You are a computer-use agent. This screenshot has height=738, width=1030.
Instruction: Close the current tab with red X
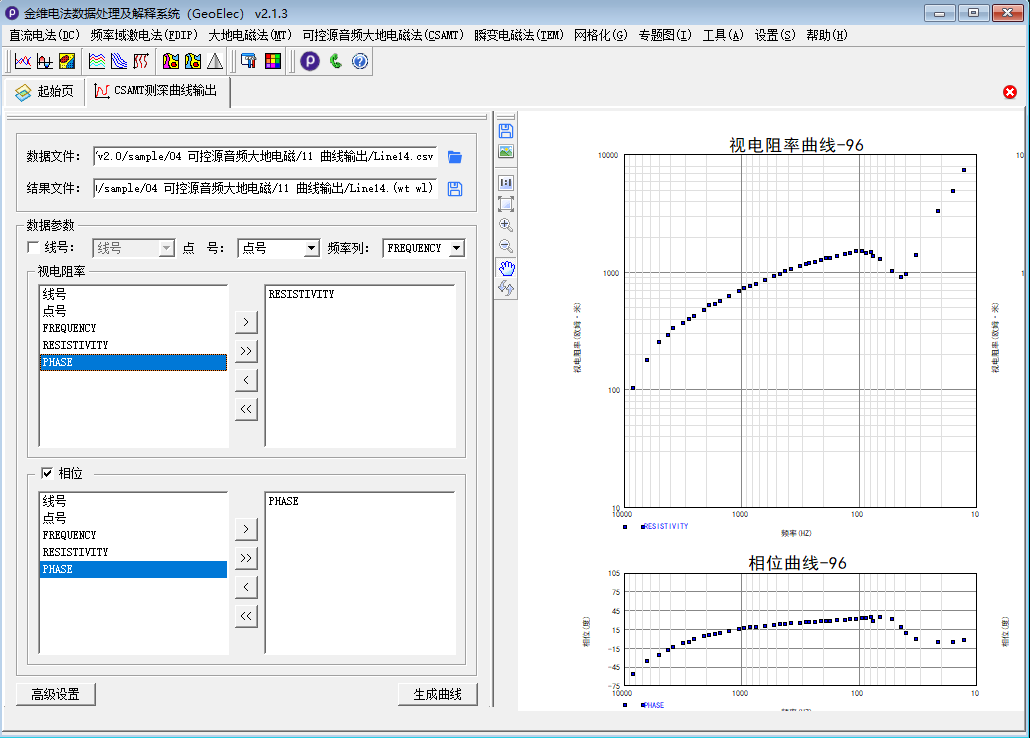pyautogui.click(x=1010, y=92)
